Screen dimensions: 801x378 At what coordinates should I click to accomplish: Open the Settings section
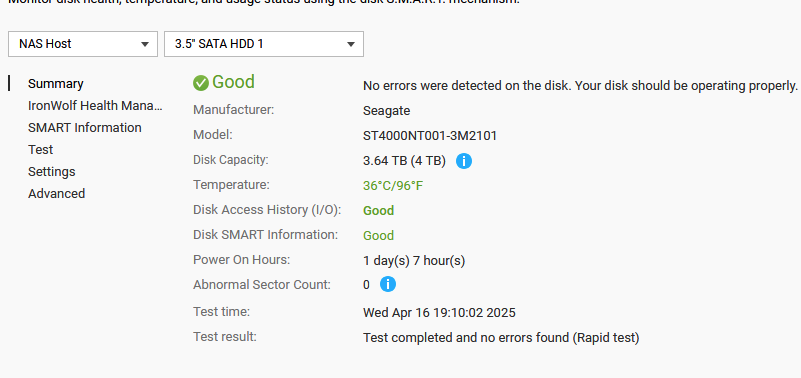[52, 172]
